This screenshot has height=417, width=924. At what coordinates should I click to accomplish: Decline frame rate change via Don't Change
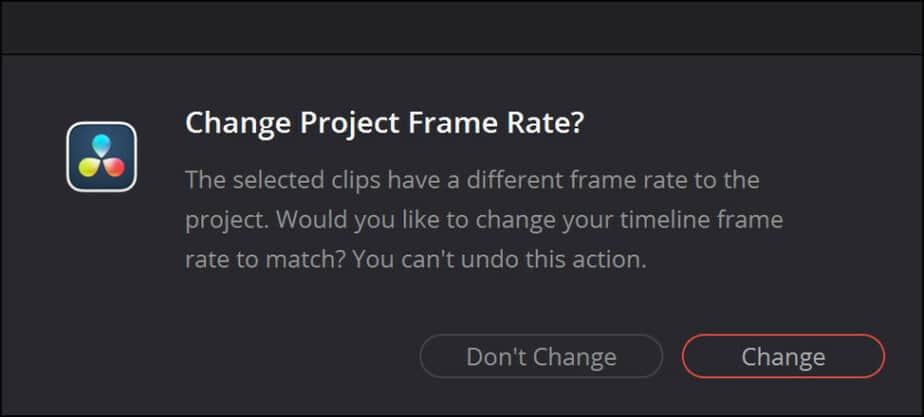click(x=541, y=356)
